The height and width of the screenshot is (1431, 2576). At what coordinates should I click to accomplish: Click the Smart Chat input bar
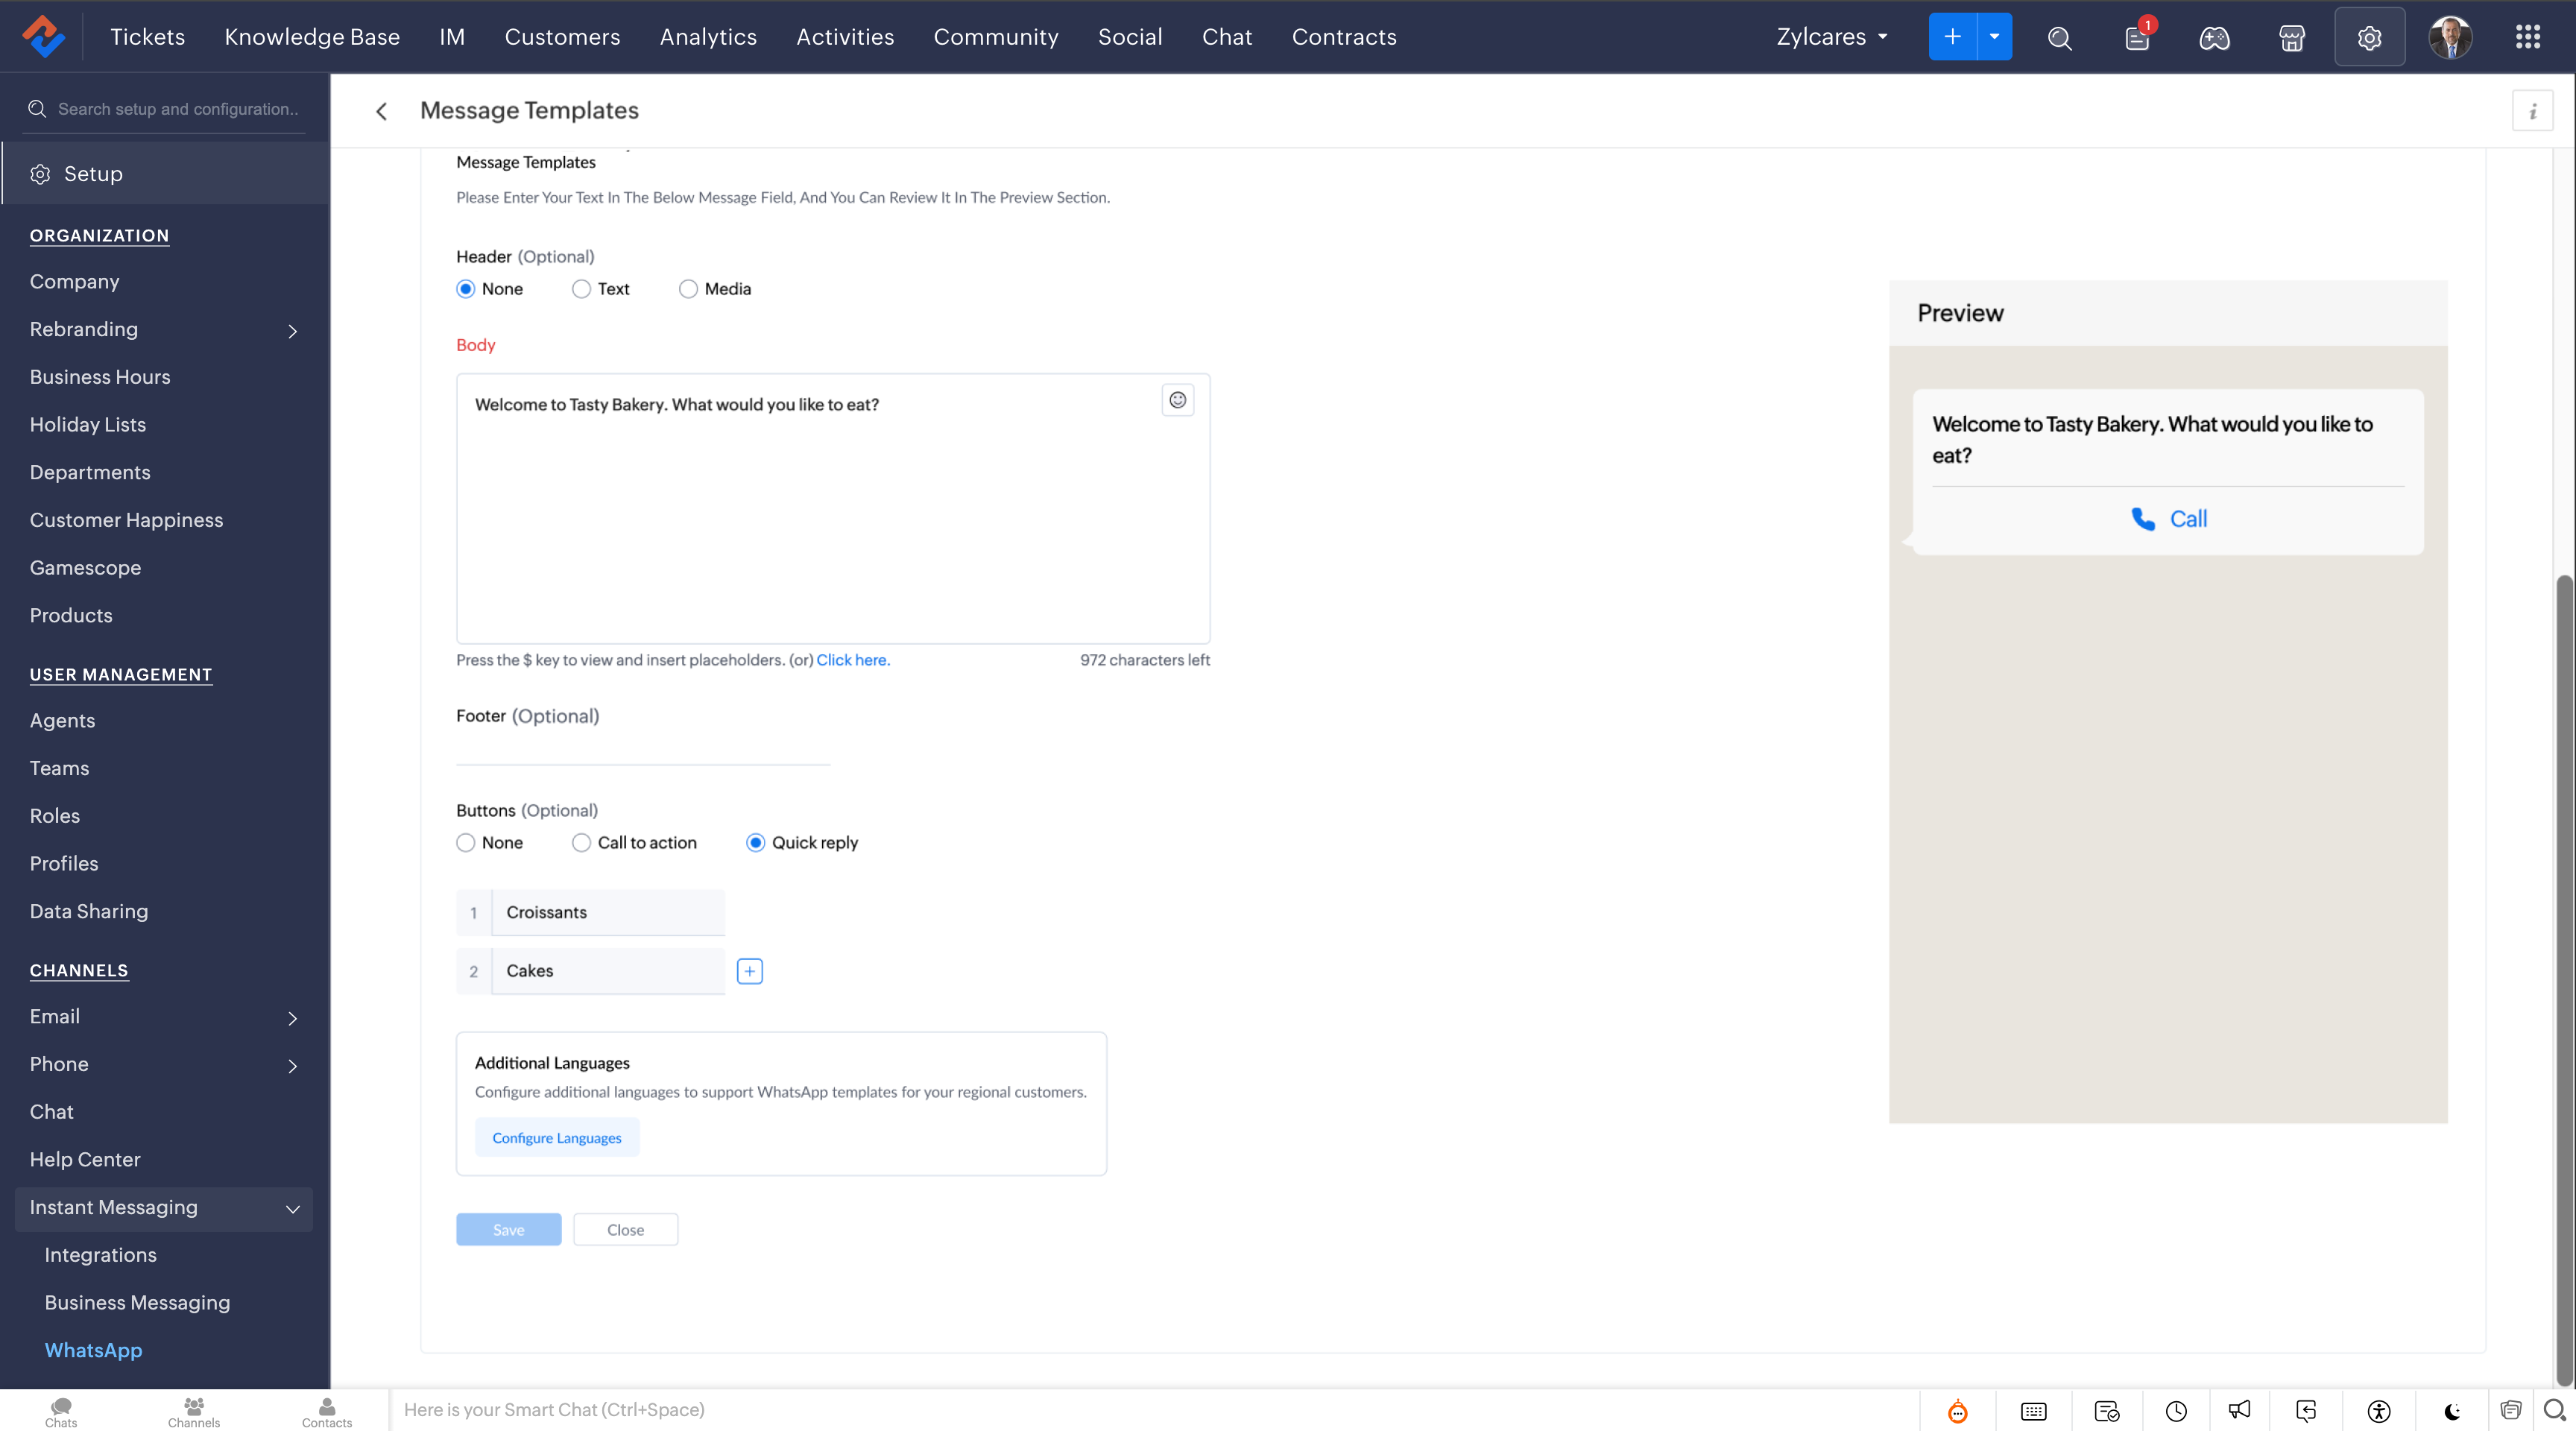[1154, 1410]
